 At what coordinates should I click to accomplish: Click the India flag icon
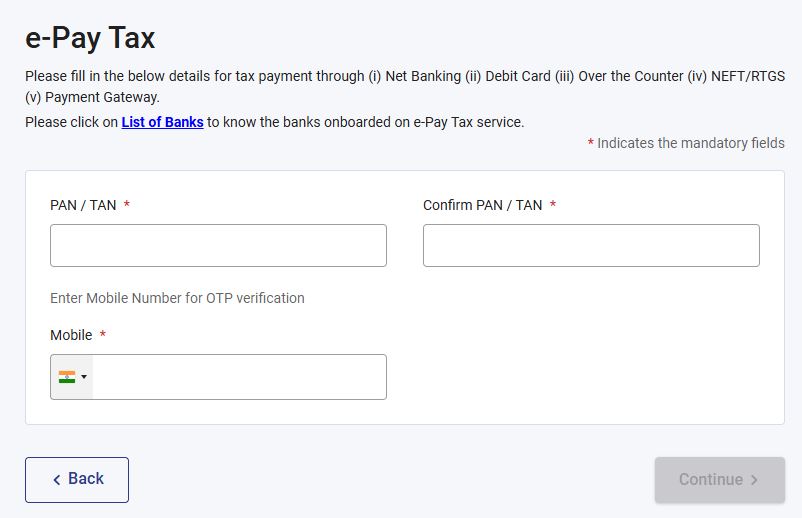[x=67, y=377]
